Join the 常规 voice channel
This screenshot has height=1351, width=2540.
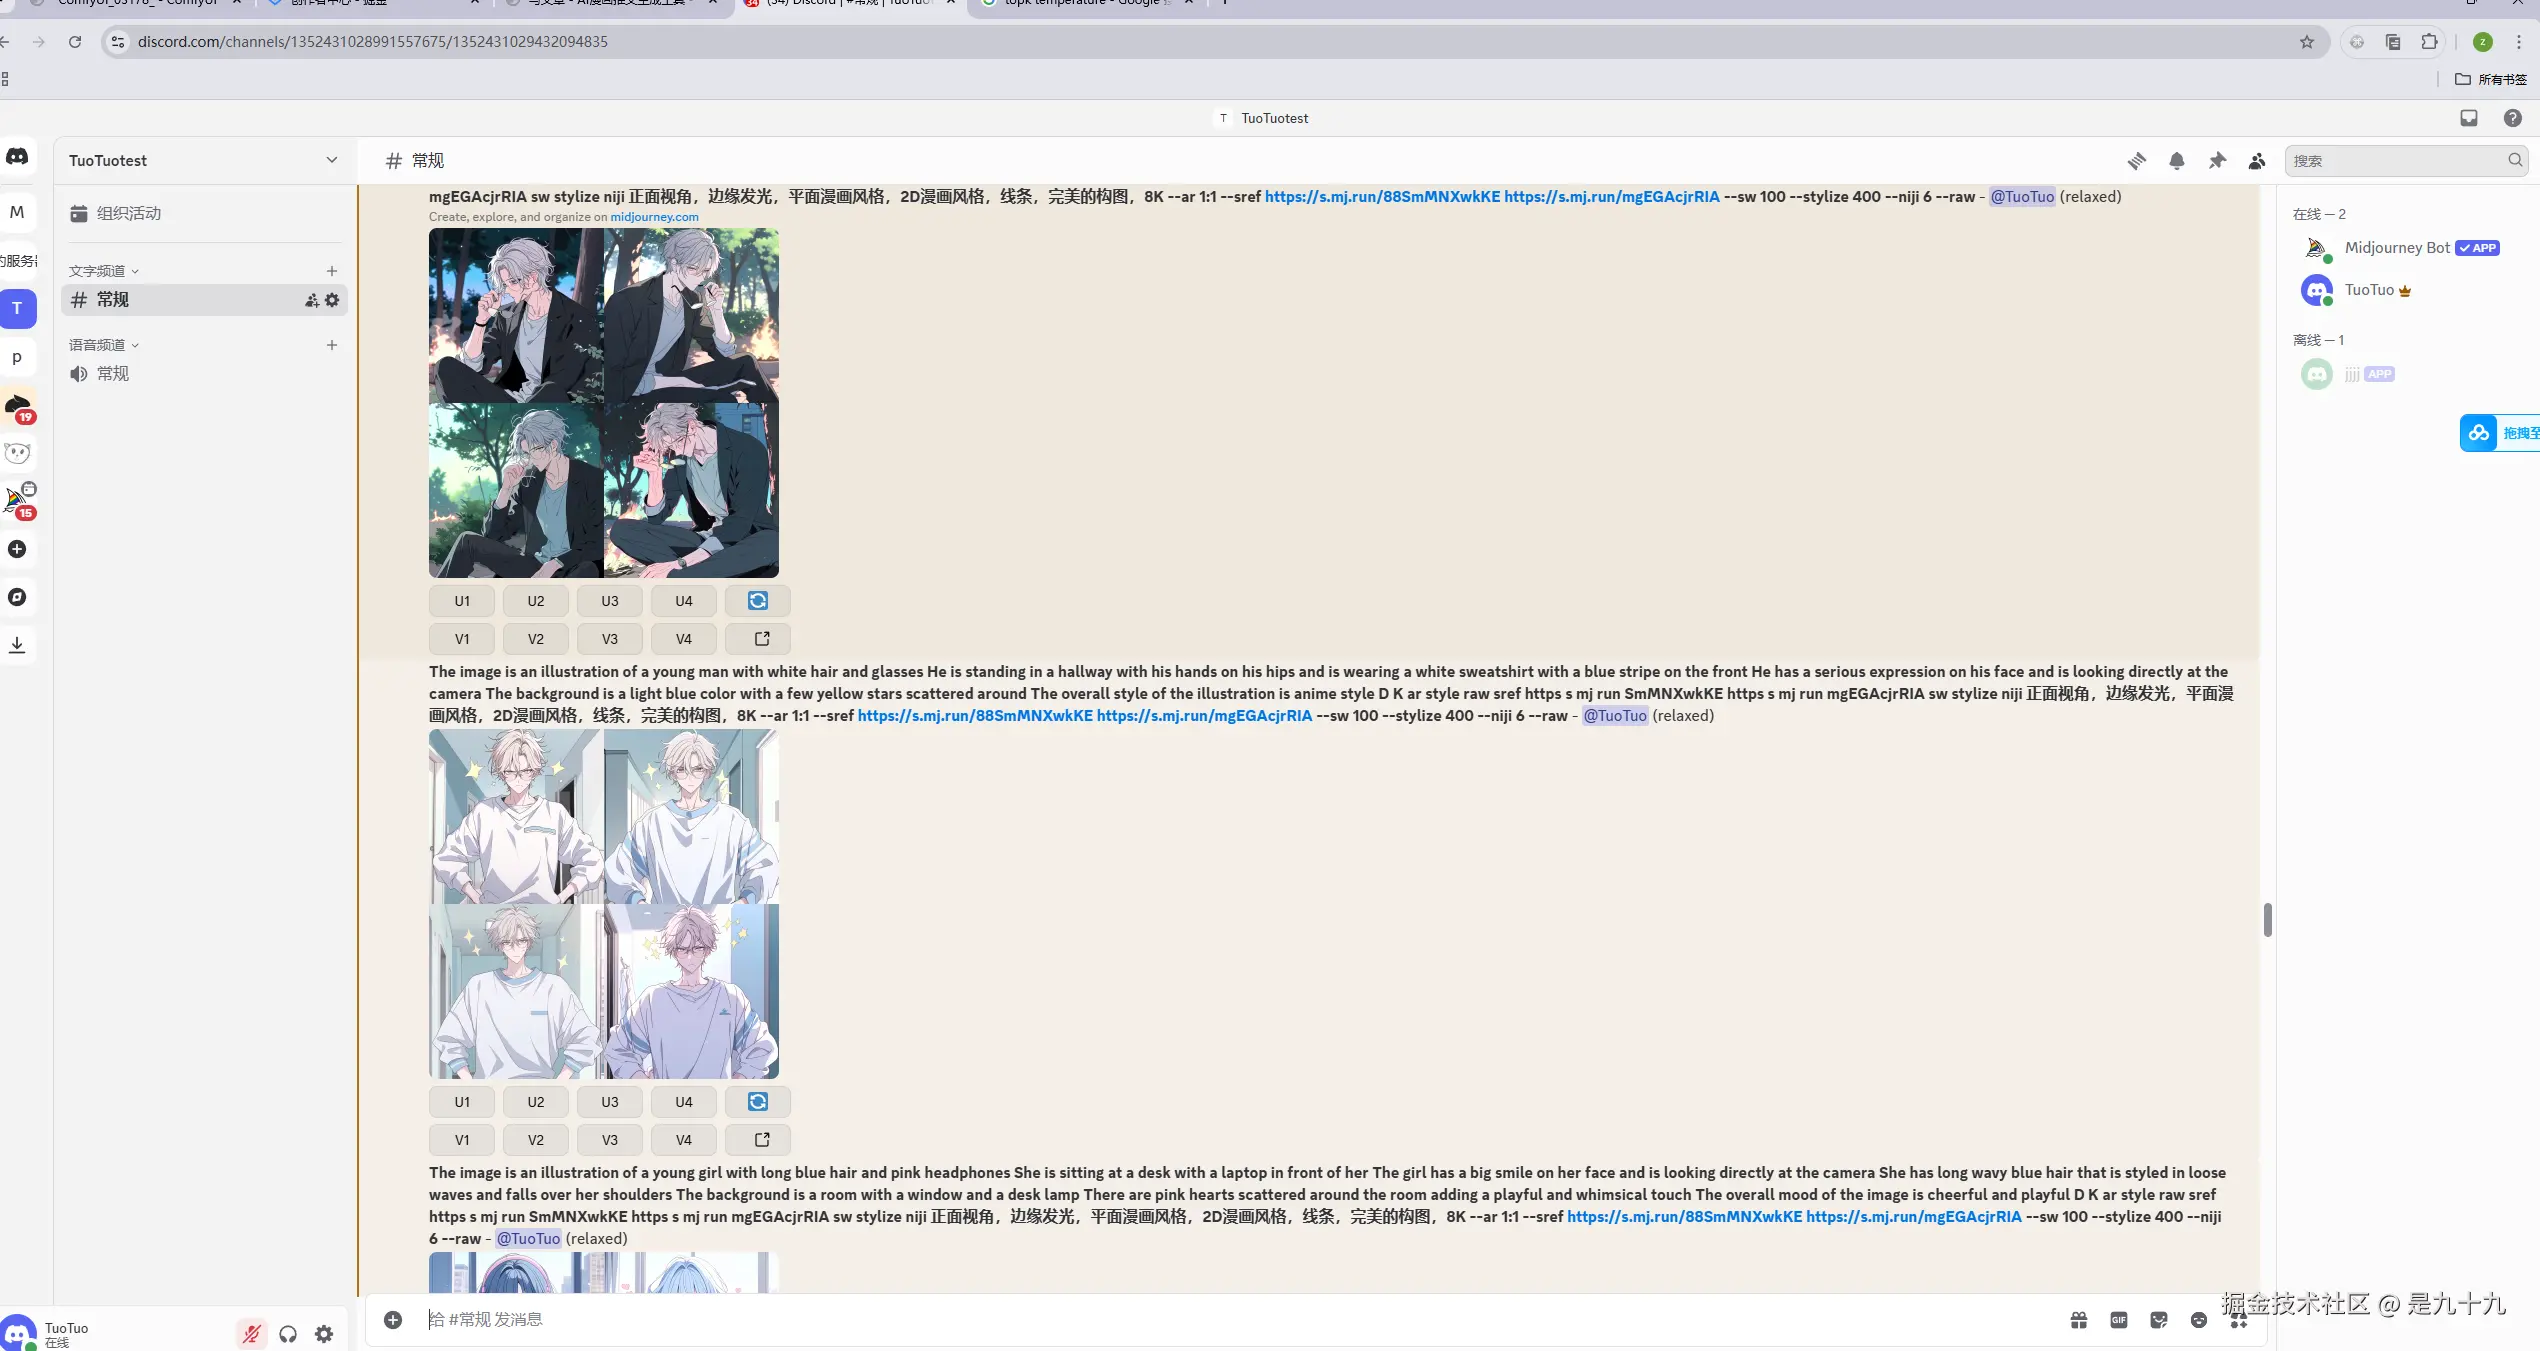click(112, 374)
